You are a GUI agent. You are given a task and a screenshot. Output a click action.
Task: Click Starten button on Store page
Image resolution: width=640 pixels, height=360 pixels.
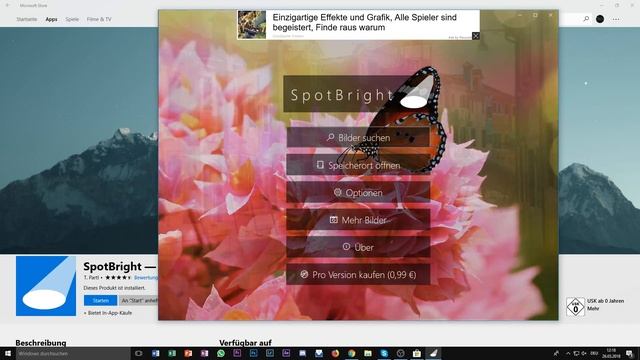point(100,300)
